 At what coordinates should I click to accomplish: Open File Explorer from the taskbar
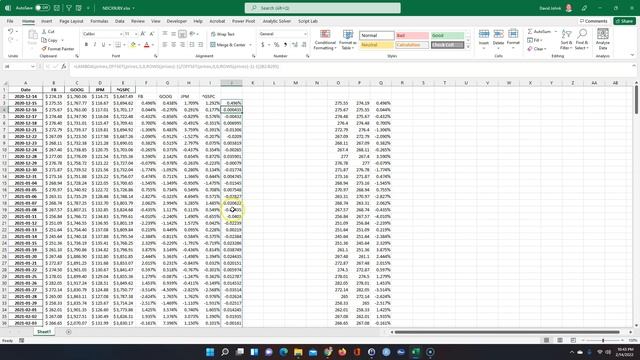pos(298,352)
